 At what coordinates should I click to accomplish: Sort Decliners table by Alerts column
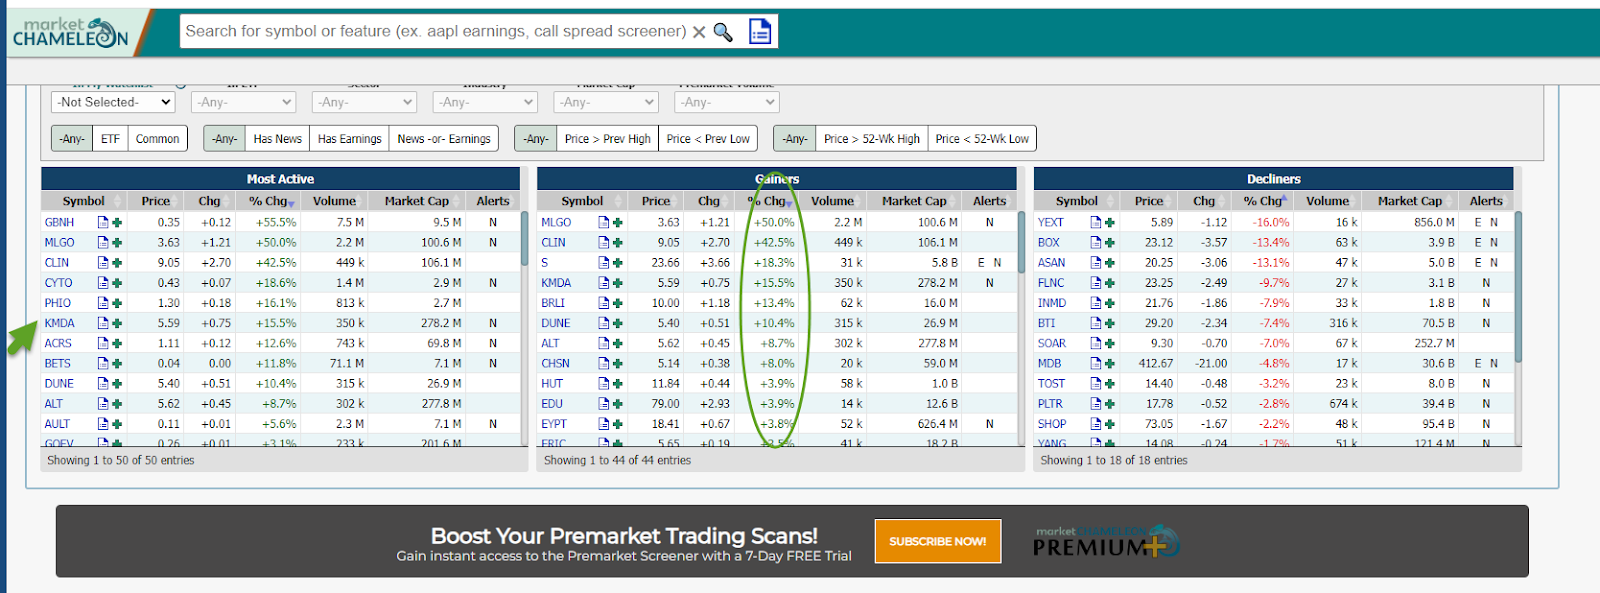[1486, 201]
